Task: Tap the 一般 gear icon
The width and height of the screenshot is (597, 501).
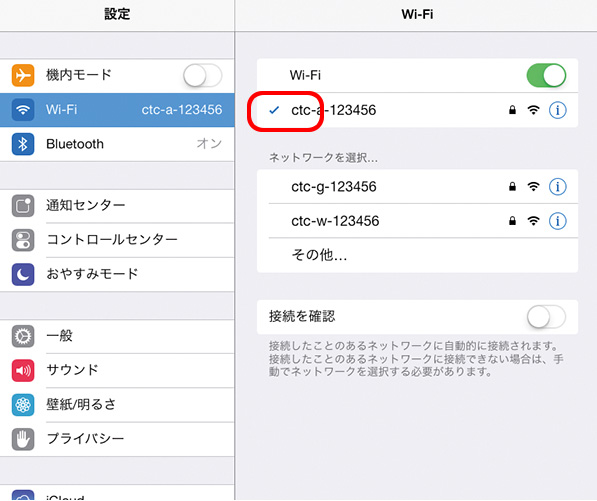Action: 23,336
